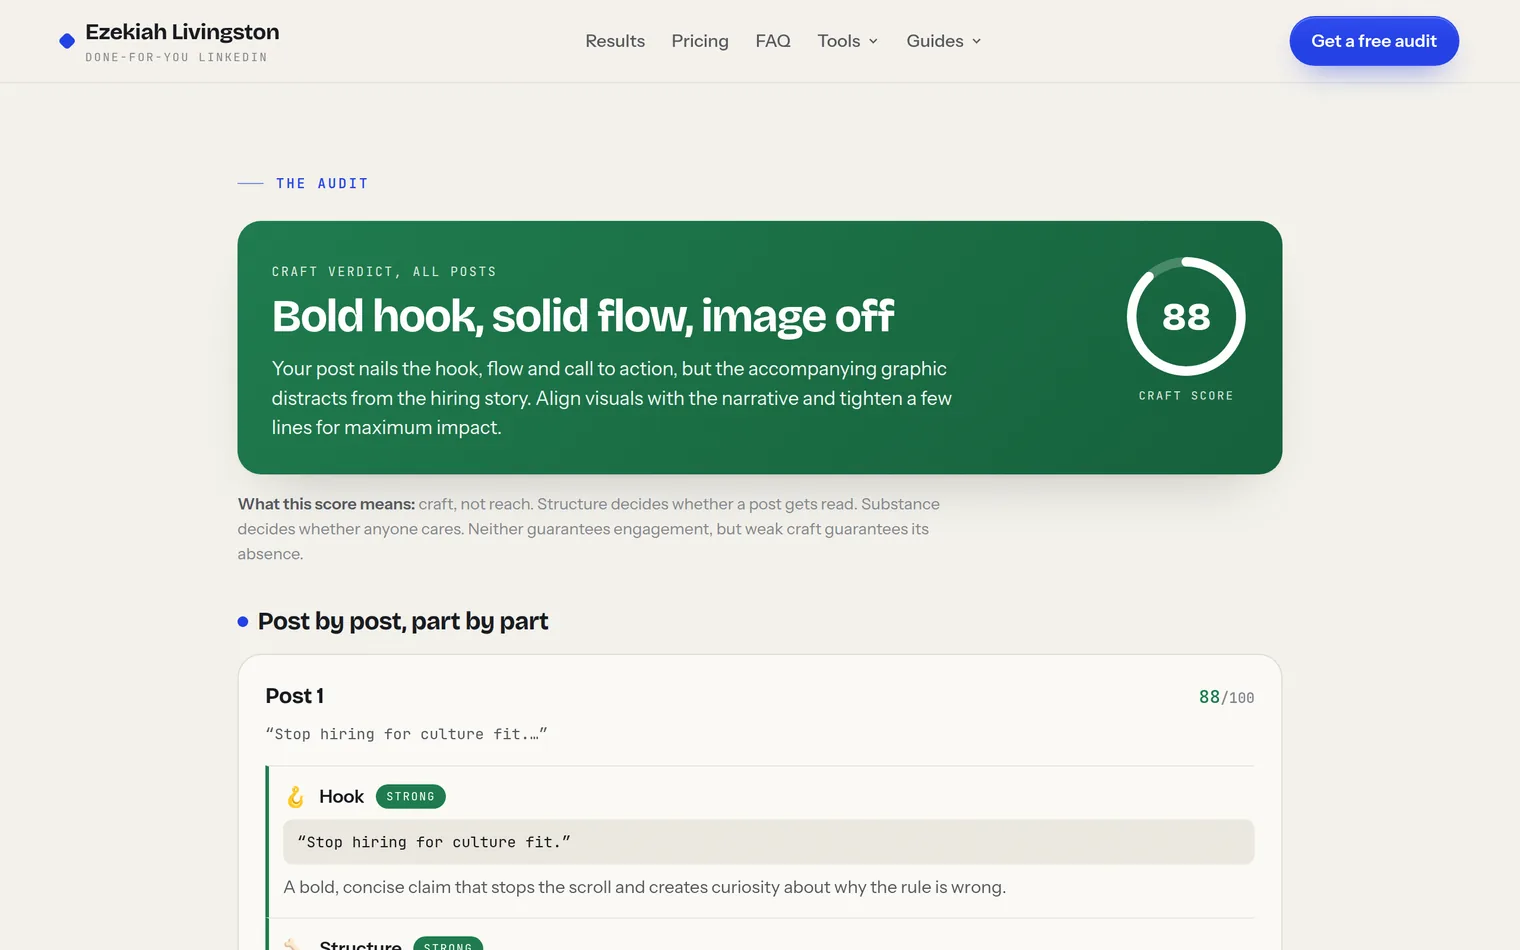Click the "Stop hiring for culture fit.…" post excerpt
The width and height of the screenshot is (1520, 950).
(406, 734)
